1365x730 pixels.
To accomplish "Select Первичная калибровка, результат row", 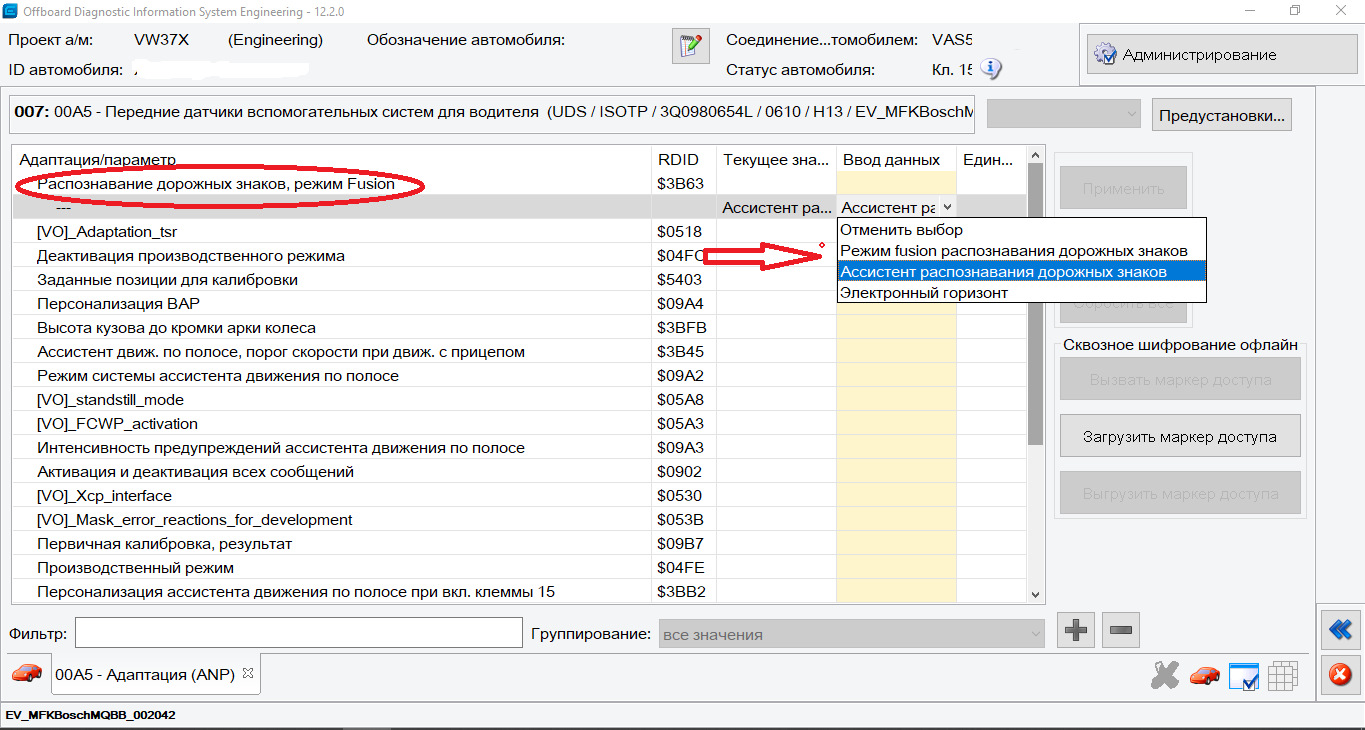I will (520, 543).
